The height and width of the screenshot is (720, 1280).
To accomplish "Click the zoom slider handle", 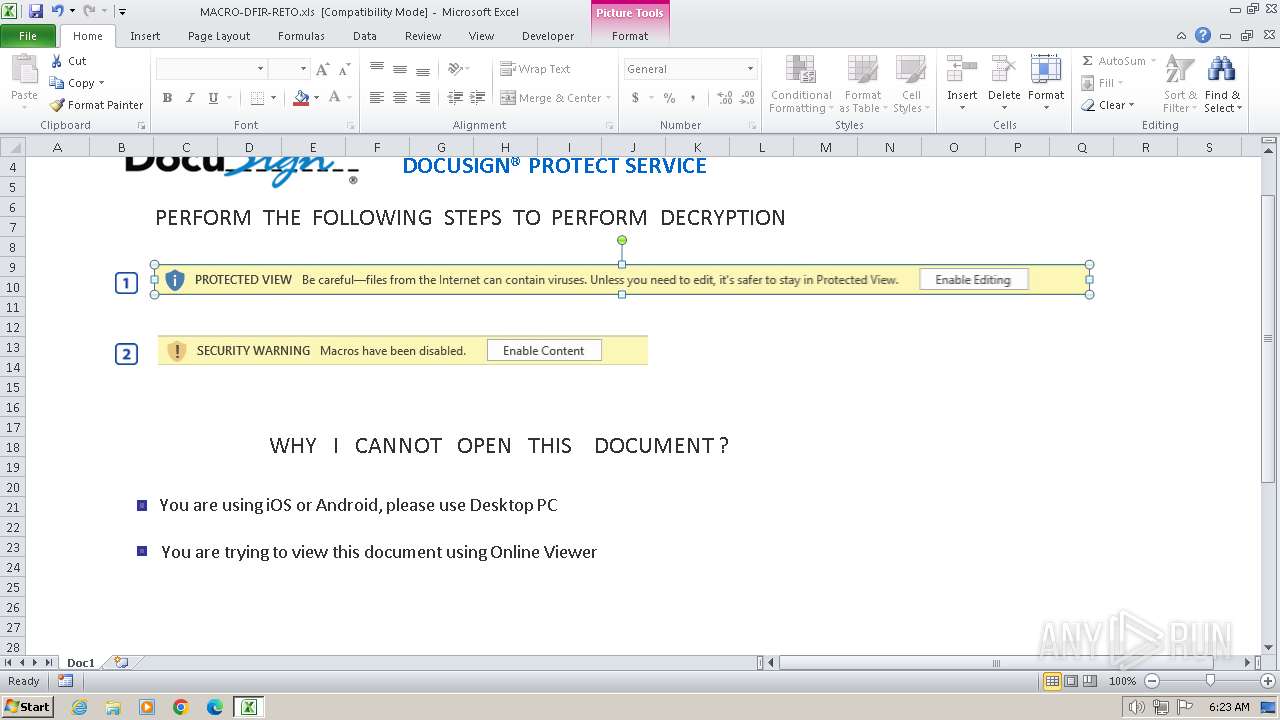I will 1210,681.
